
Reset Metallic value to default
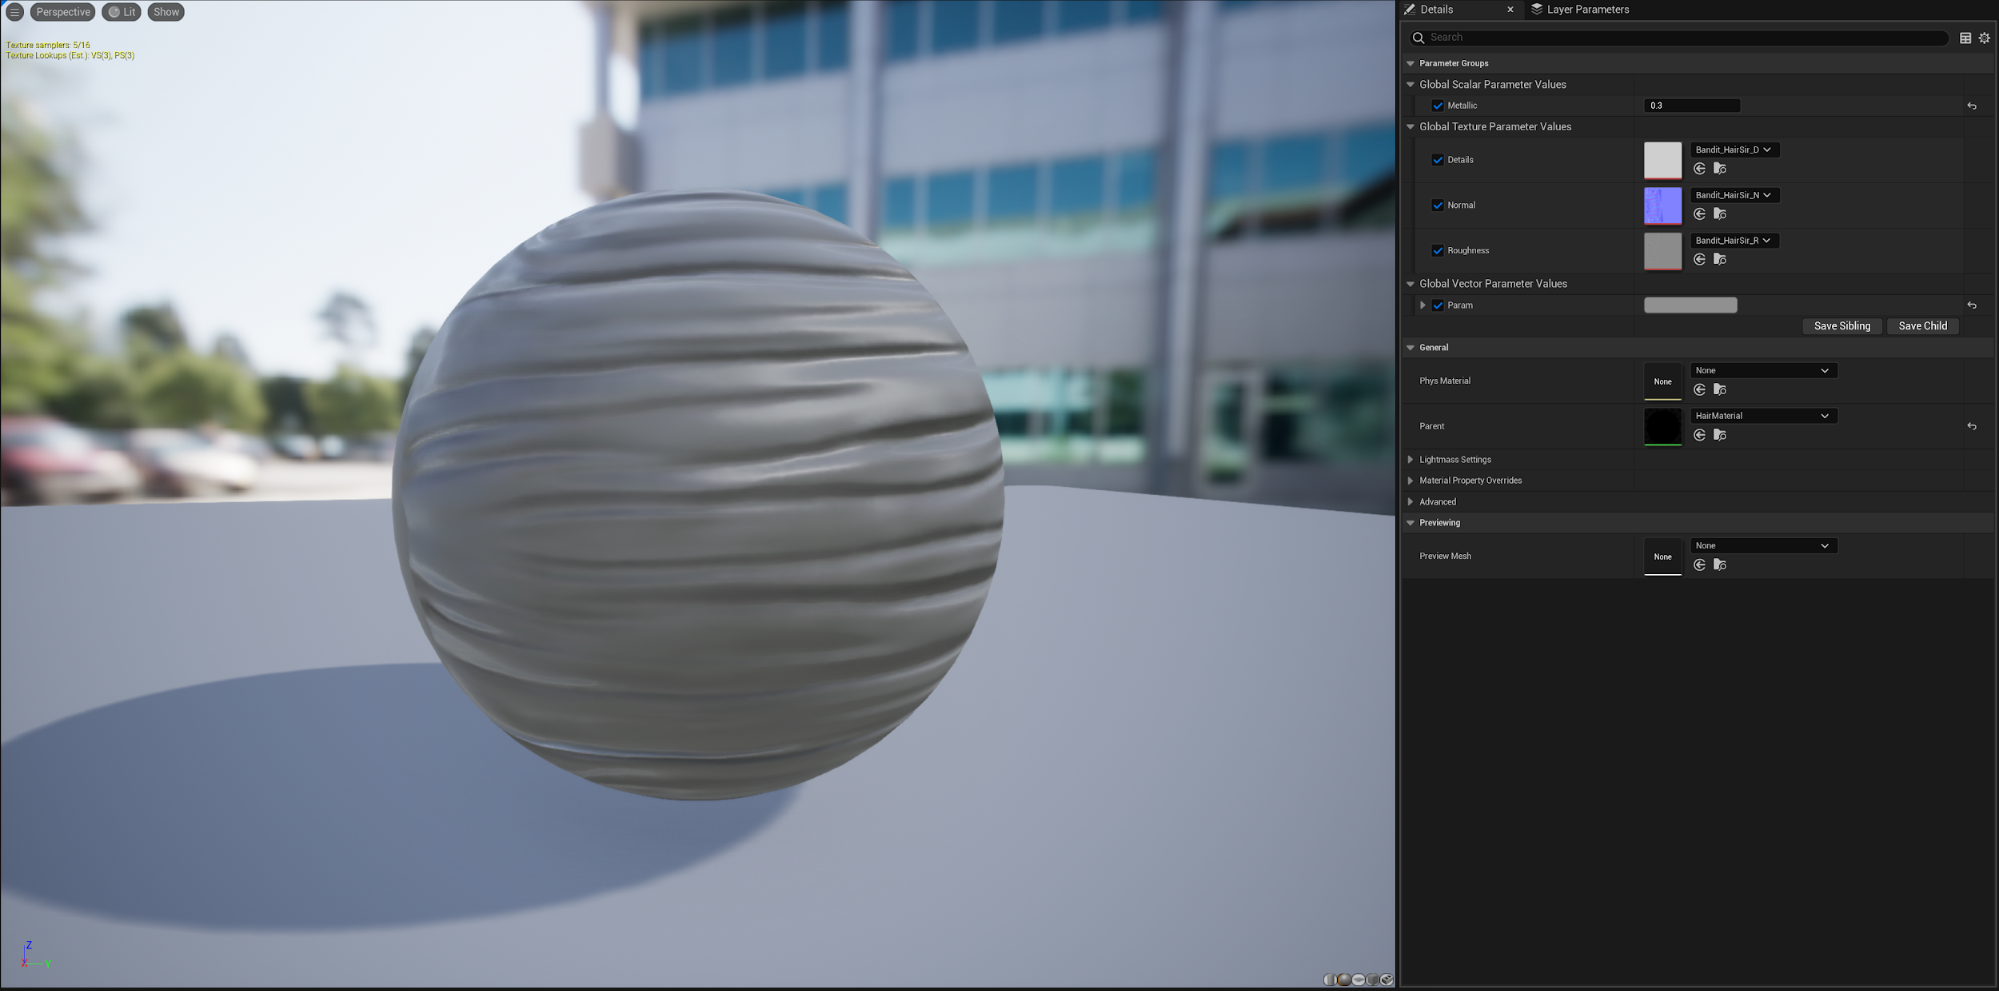coord(1971,106)
